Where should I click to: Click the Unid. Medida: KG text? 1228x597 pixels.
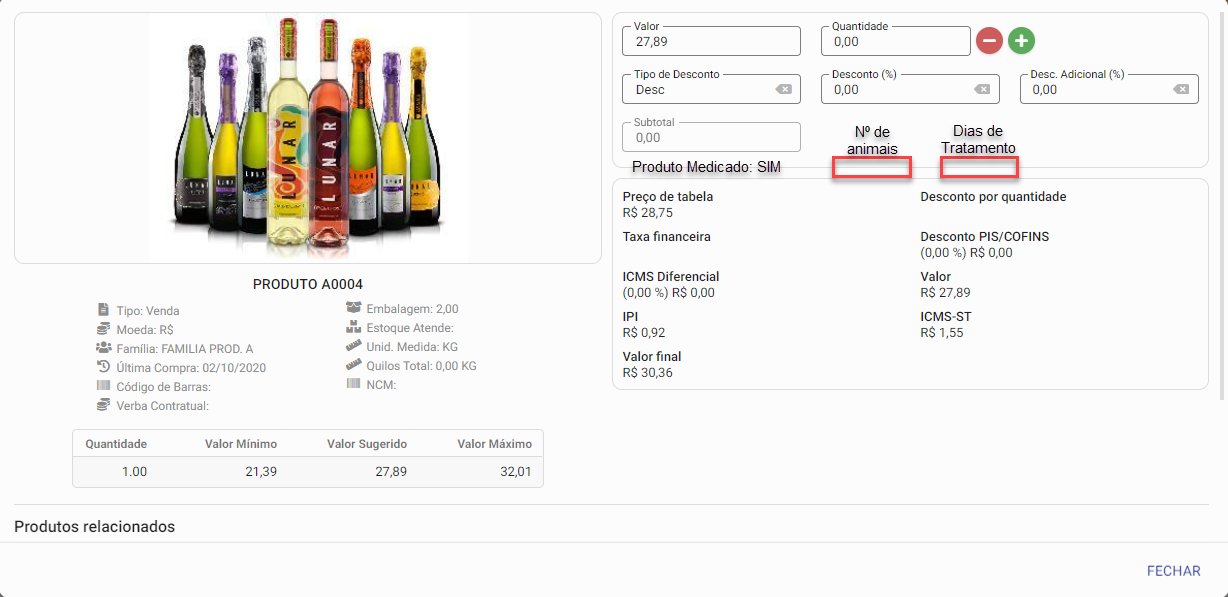pyautogui.click(x=412, y=347)
